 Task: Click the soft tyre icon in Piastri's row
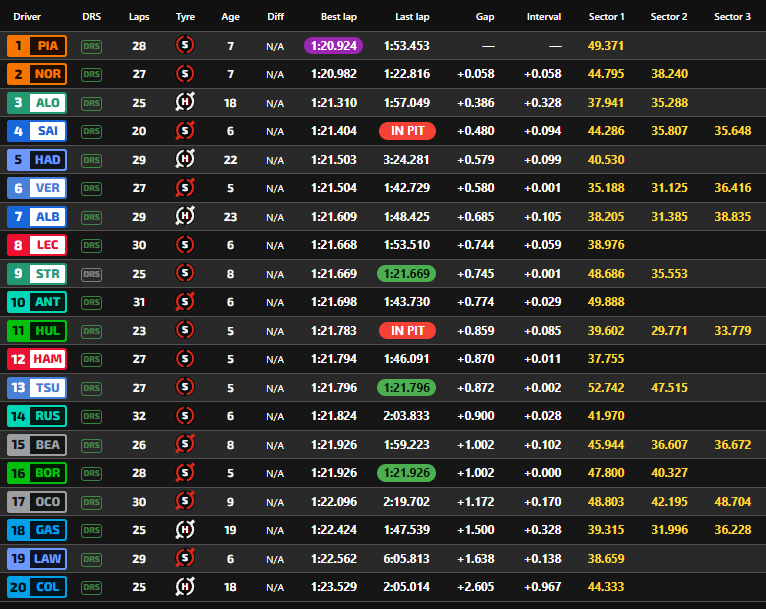185,46
